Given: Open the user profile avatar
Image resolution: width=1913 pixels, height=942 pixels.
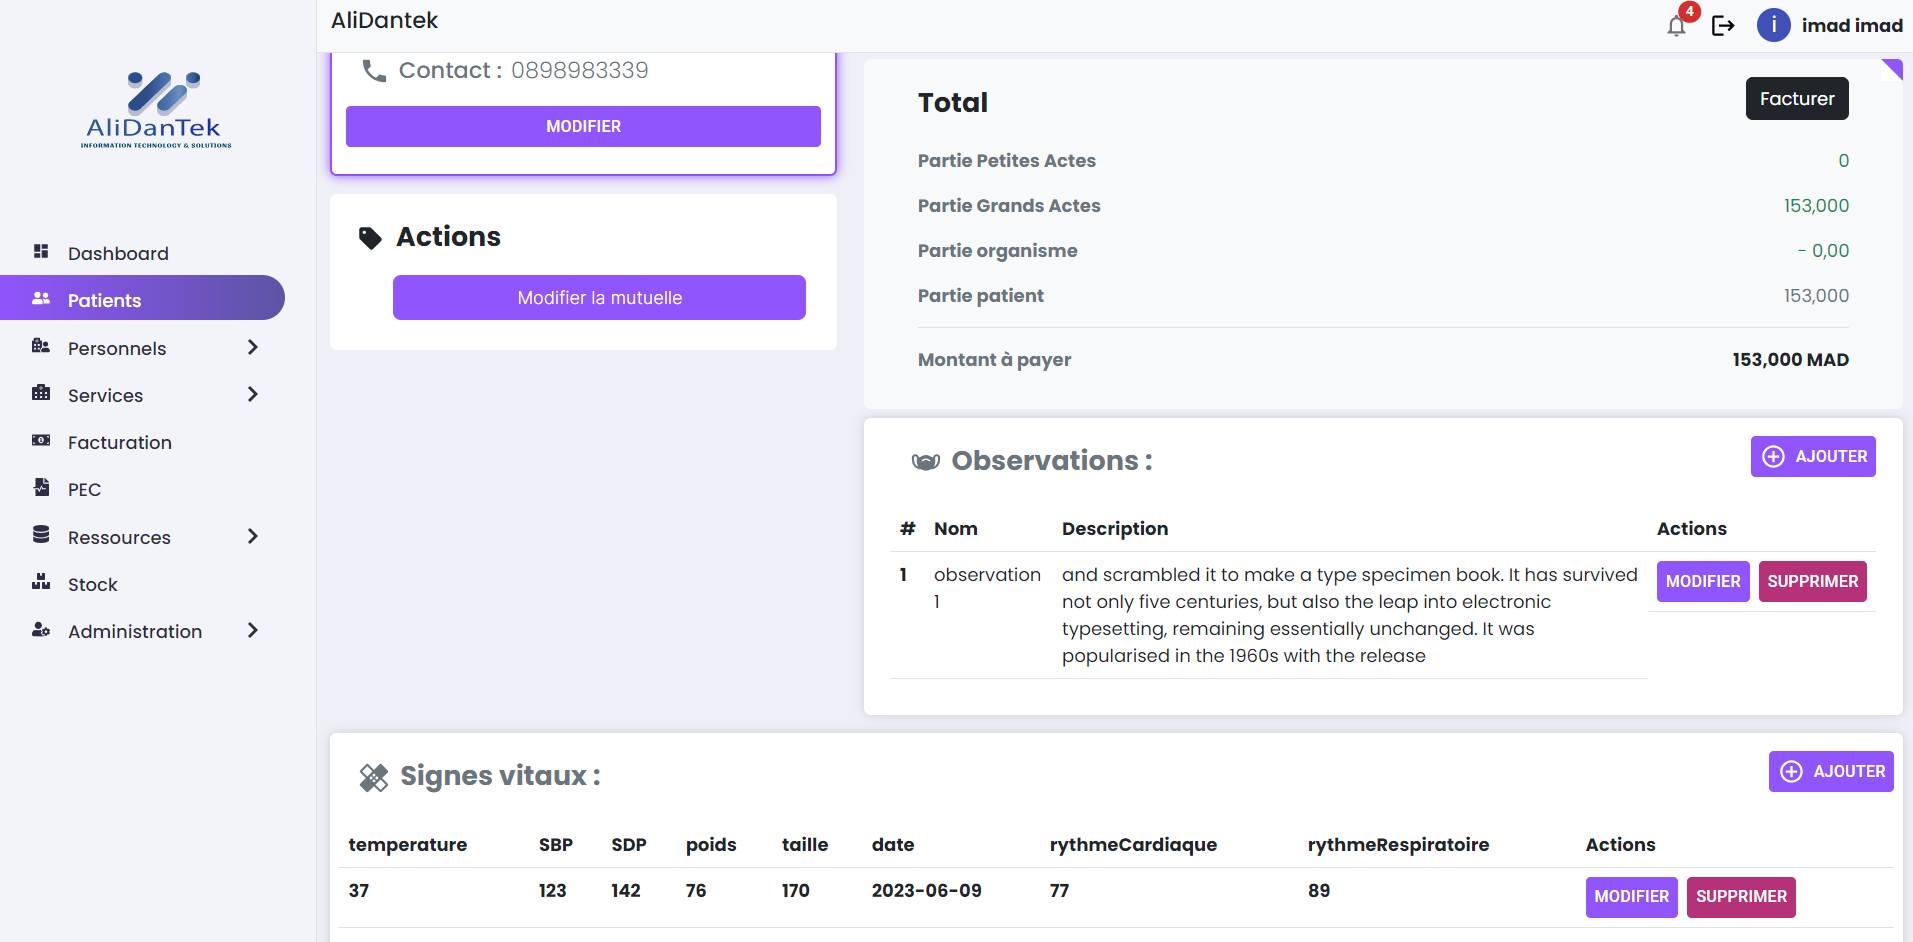Looking at the screenshot, I should pos(1773,25).
